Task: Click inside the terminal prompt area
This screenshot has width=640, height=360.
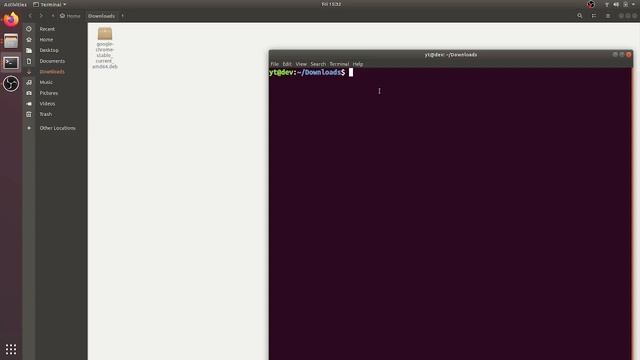Action: click(450, 214)
